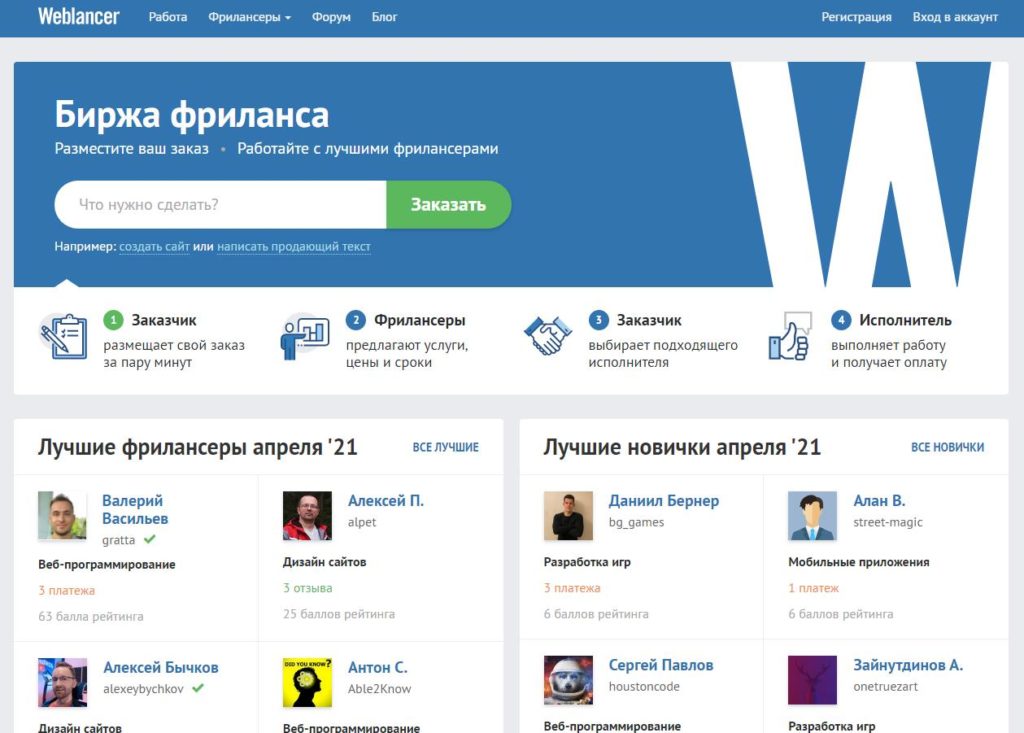Click 'Мобильные приложения' under Алан В.
The height and width of the screenshot is (733, 1024).
[859, 561]
